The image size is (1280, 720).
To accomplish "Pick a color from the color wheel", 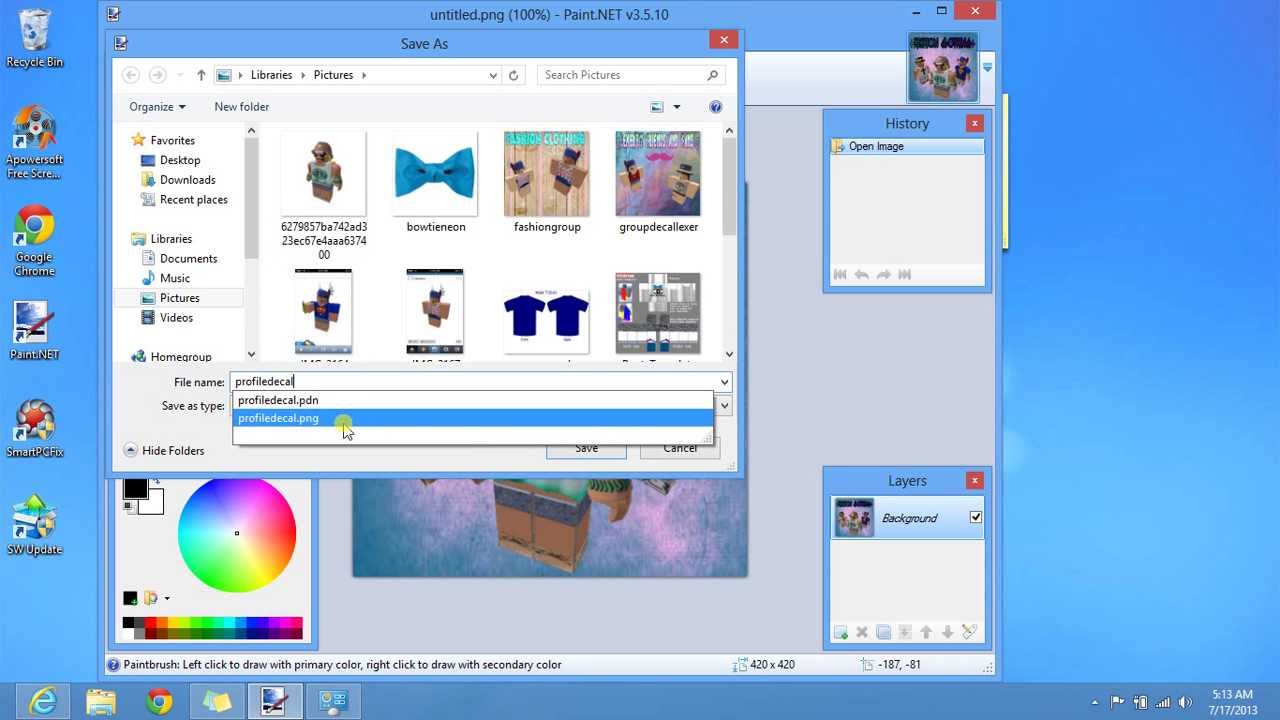I will tap(237, 534).
